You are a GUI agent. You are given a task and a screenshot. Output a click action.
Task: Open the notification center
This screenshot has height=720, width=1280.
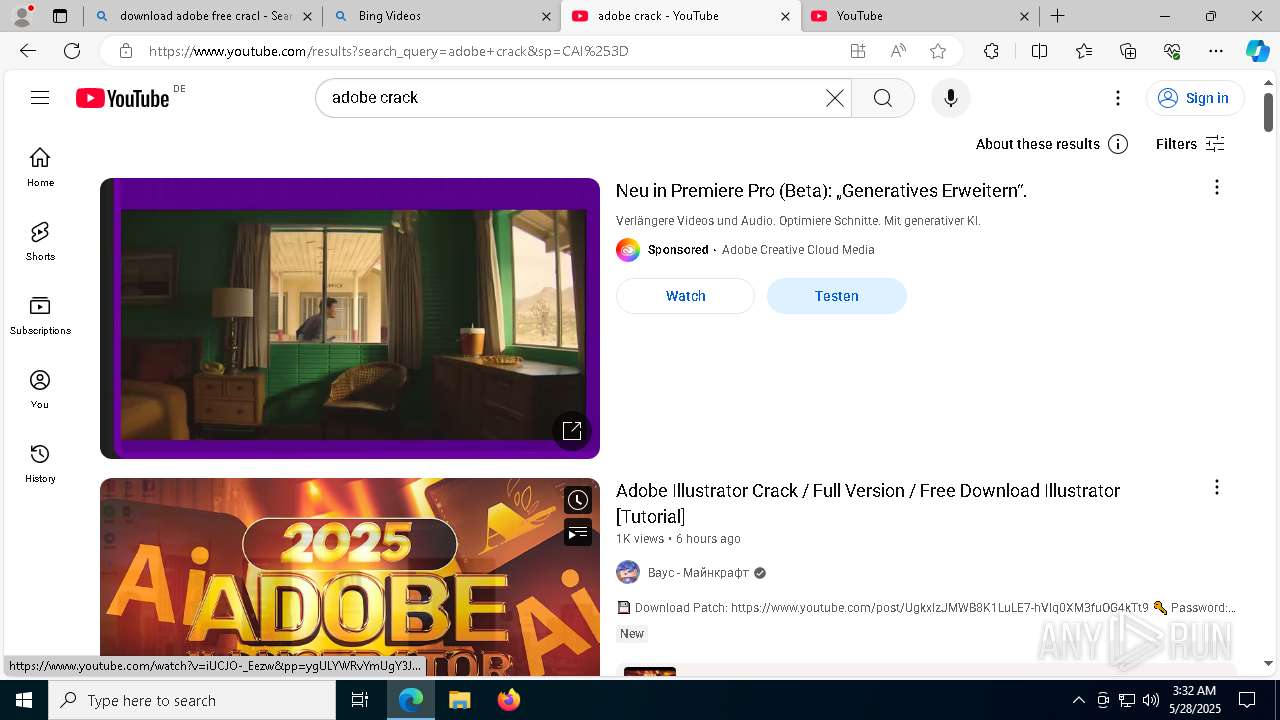[x=1247, y=700]
